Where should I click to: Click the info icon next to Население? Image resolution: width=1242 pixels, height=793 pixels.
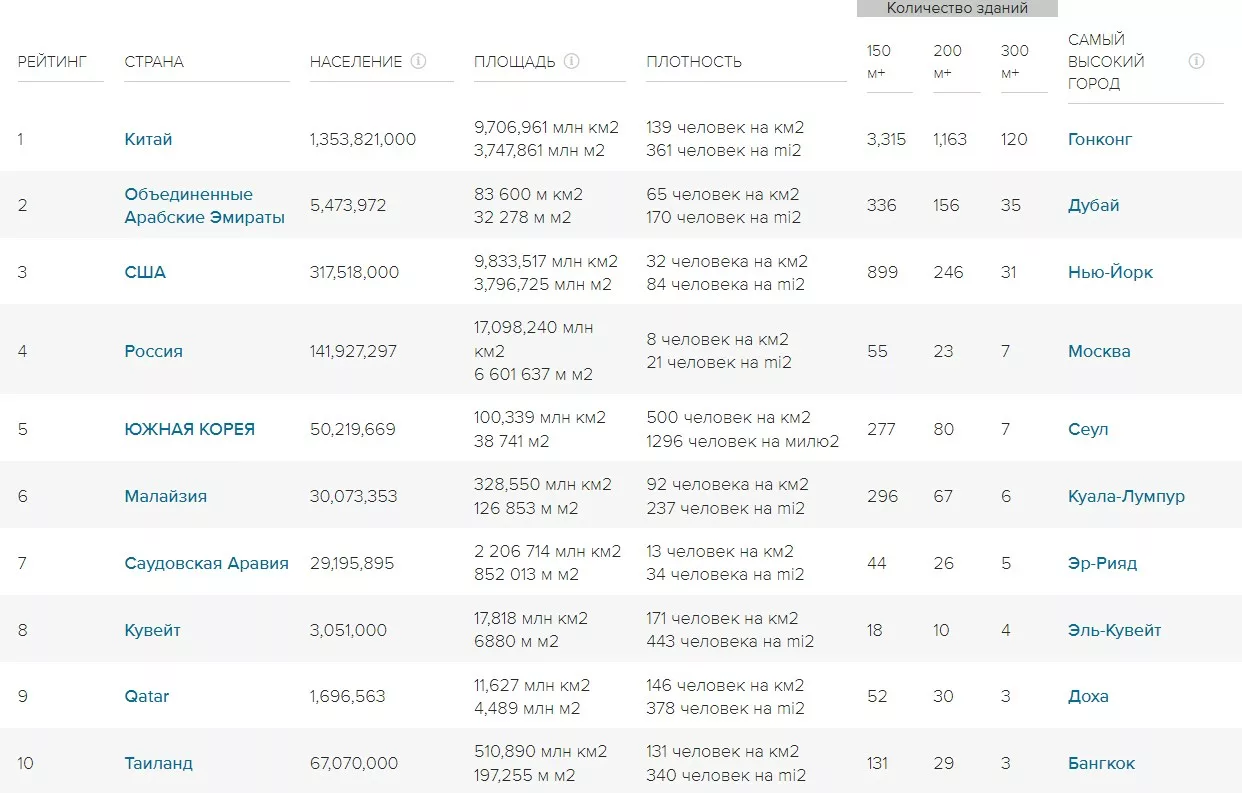[x=418, y=61]
